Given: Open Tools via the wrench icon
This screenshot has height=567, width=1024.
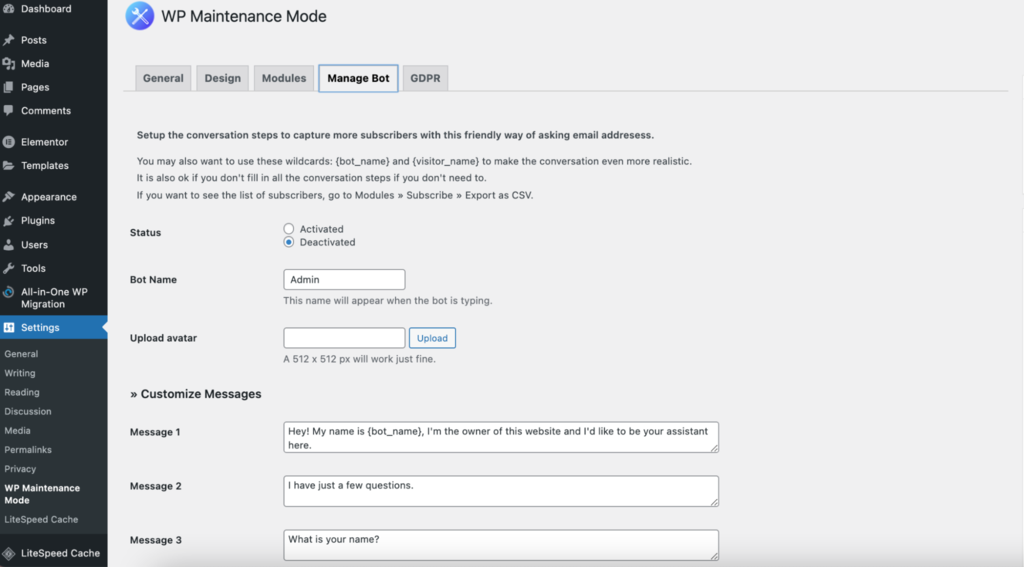Looking at the screenshot, I should [x=9, y=268].
